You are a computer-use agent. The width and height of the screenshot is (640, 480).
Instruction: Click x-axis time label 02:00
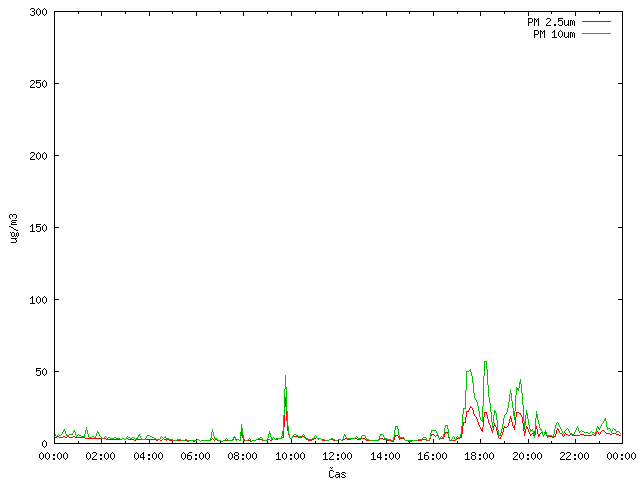100,456
